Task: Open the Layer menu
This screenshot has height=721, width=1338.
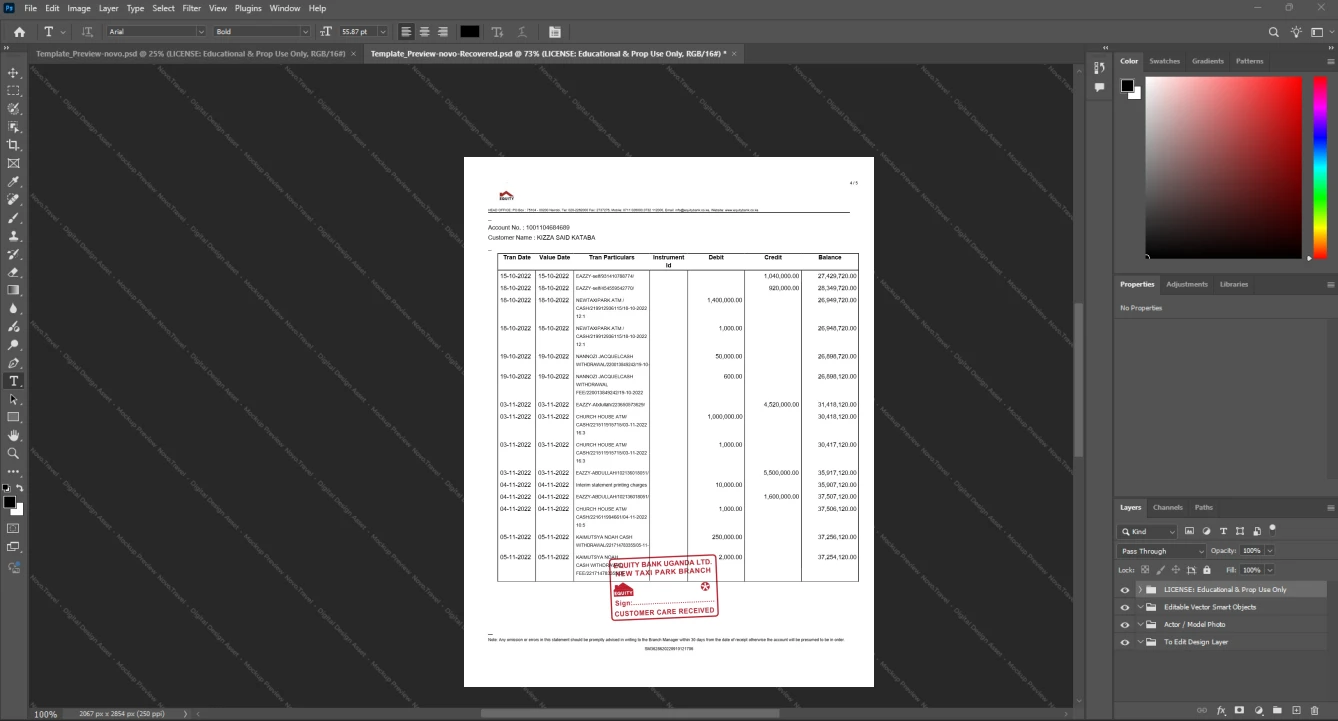Action: pos(108,8)
